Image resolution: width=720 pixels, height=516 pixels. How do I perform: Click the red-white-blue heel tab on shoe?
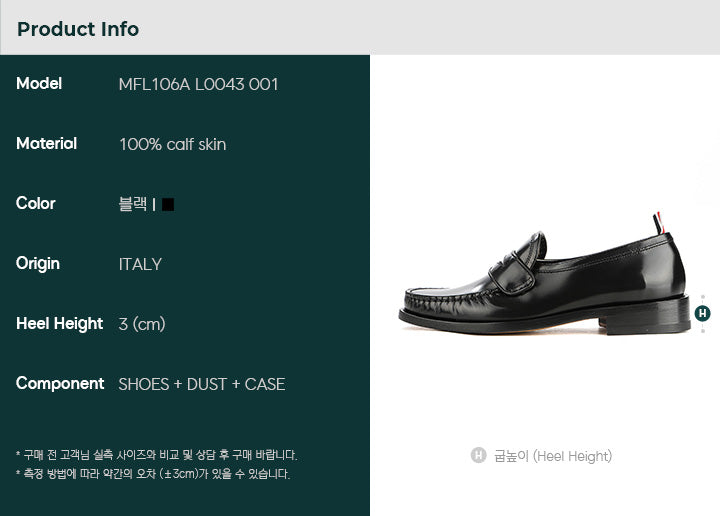point(658,223)
